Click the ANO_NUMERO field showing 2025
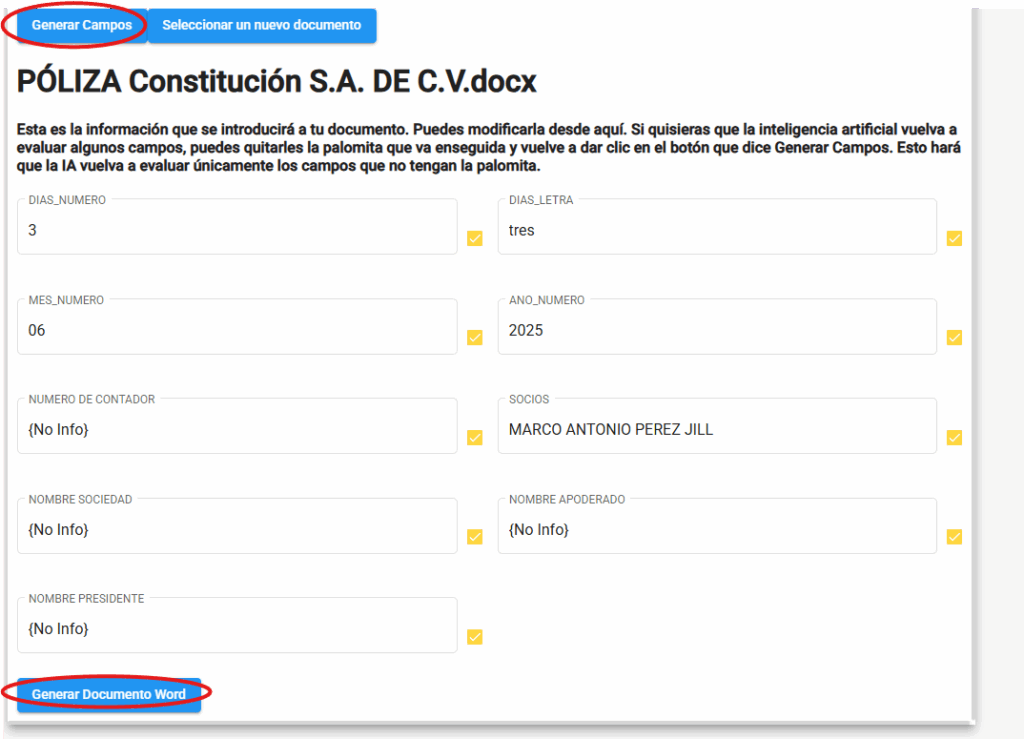Image resolution: width=1024 pixels, height=739 pixels. point(716,330)
